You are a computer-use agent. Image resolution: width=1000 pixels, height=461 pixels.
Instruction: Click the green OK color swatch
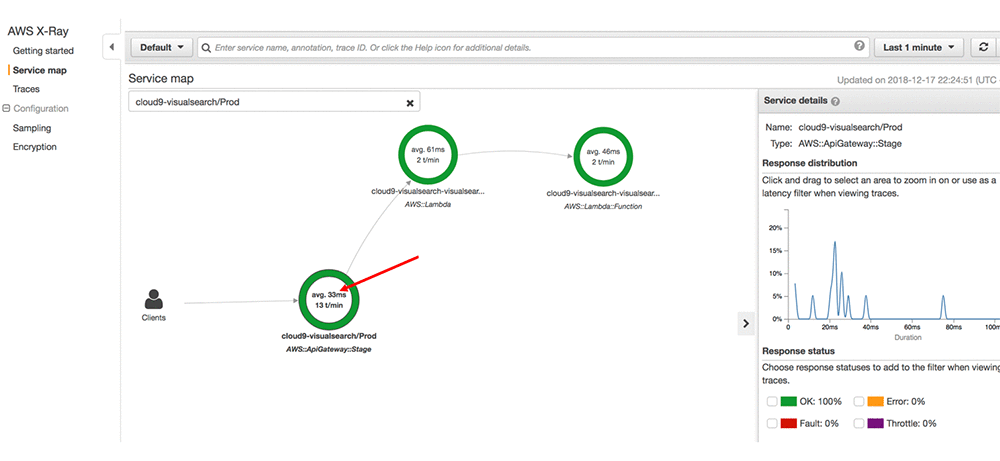789,402
